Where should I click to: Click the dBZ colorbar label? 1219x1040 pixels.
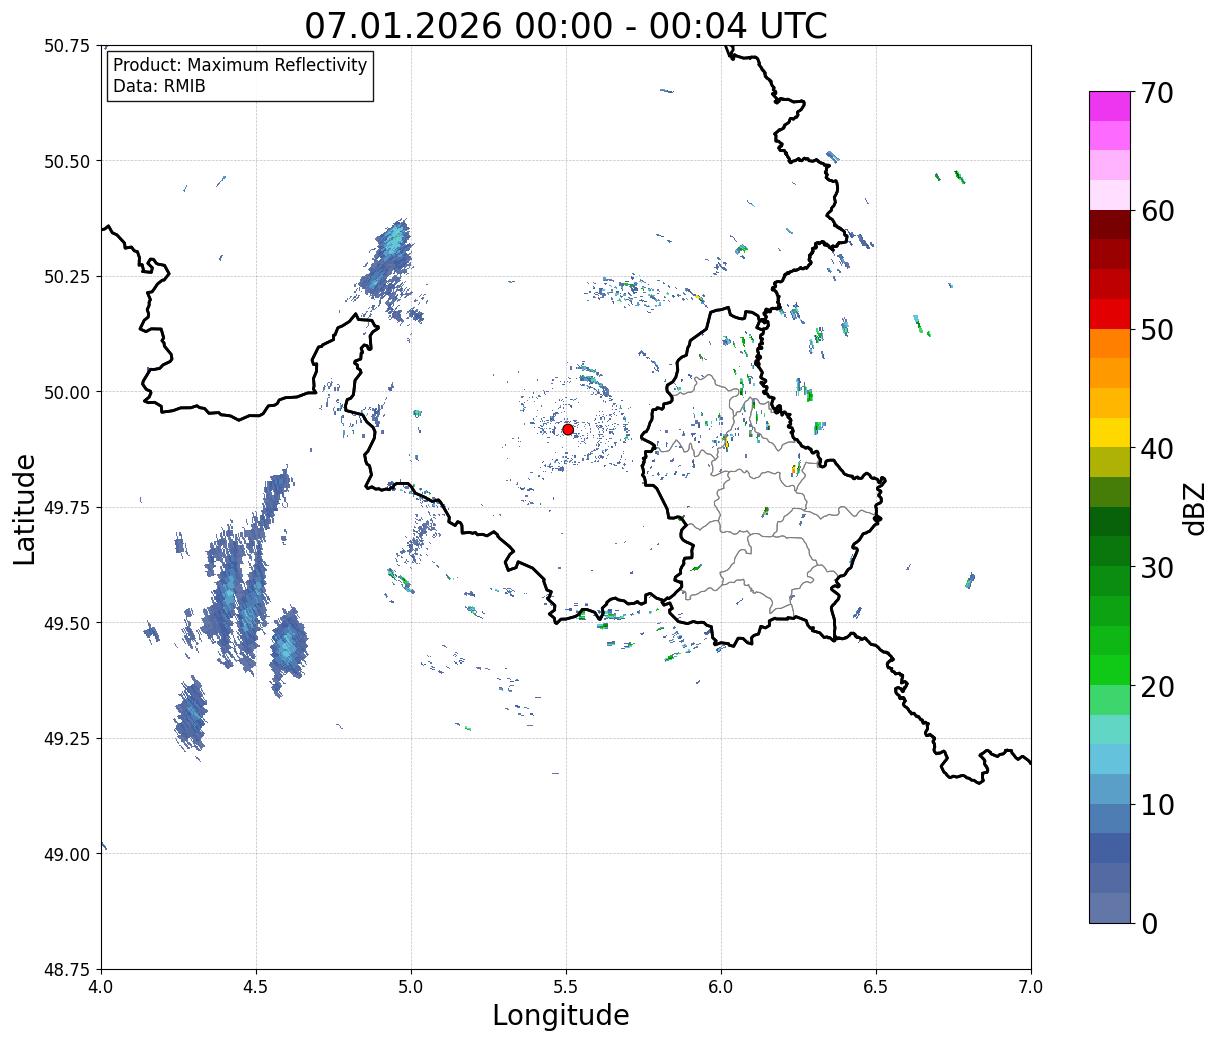coord(1195,507)
